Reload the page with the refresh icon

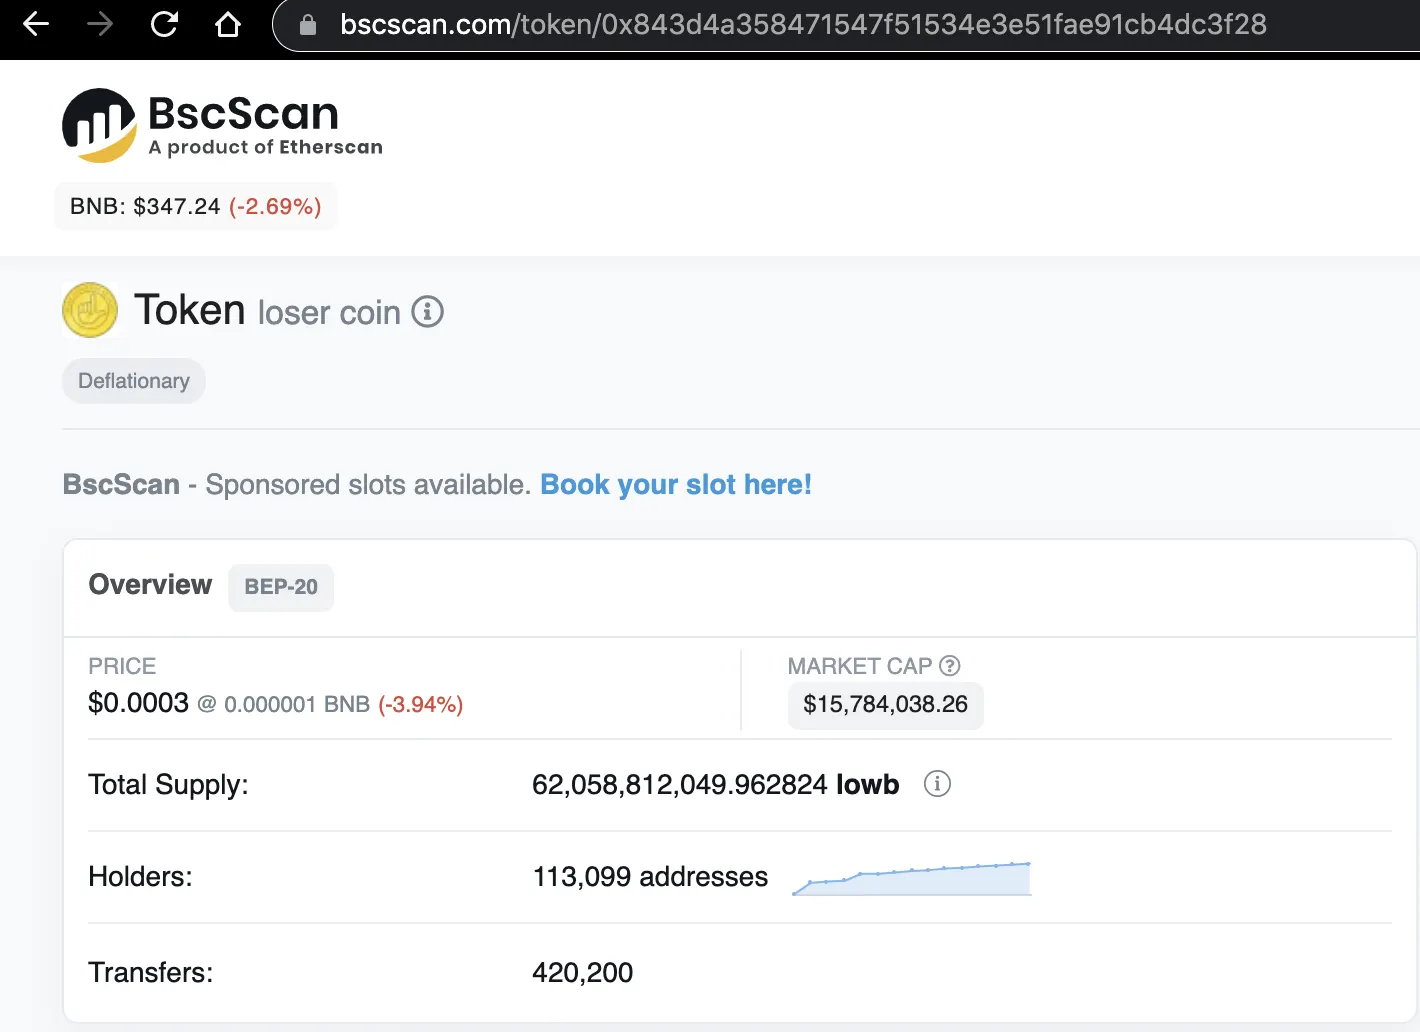click(x=164, y=24)
